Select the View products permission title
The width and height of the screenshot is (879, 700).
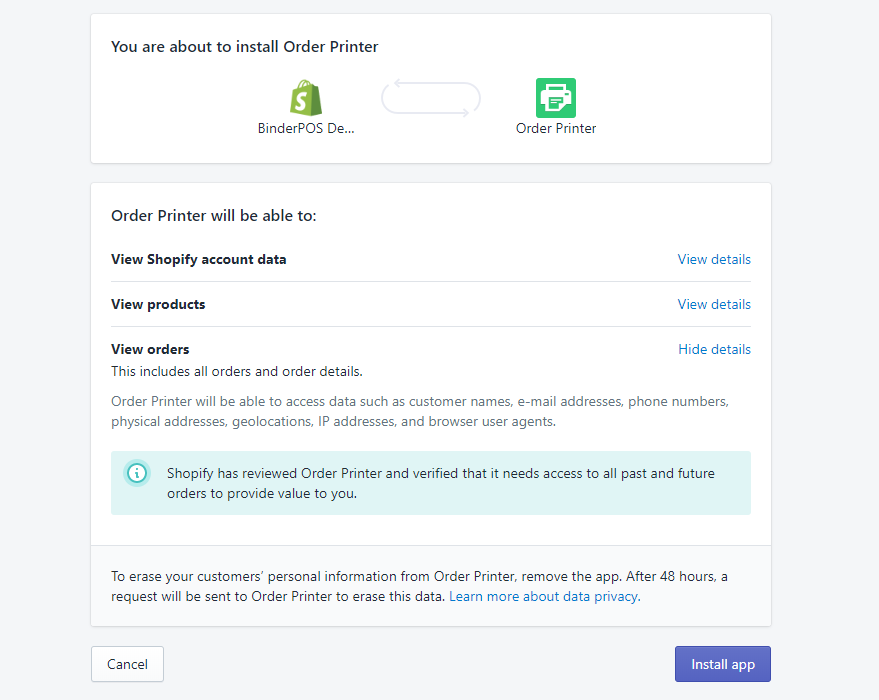(158, 304)
